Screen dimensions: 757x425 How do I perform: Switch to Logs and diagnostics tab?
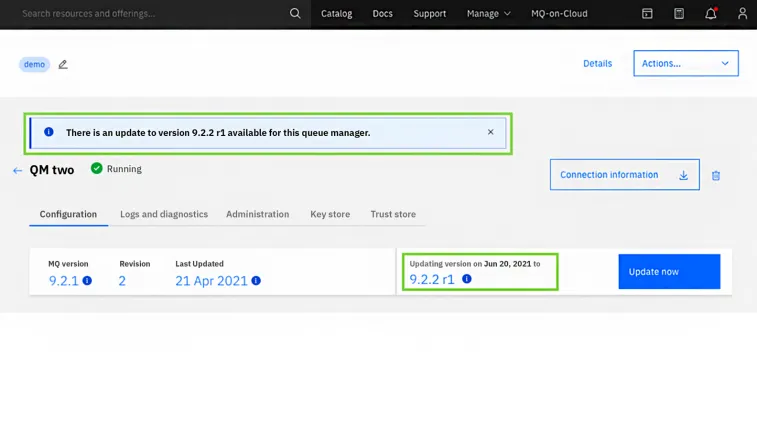tap(164, 214)
